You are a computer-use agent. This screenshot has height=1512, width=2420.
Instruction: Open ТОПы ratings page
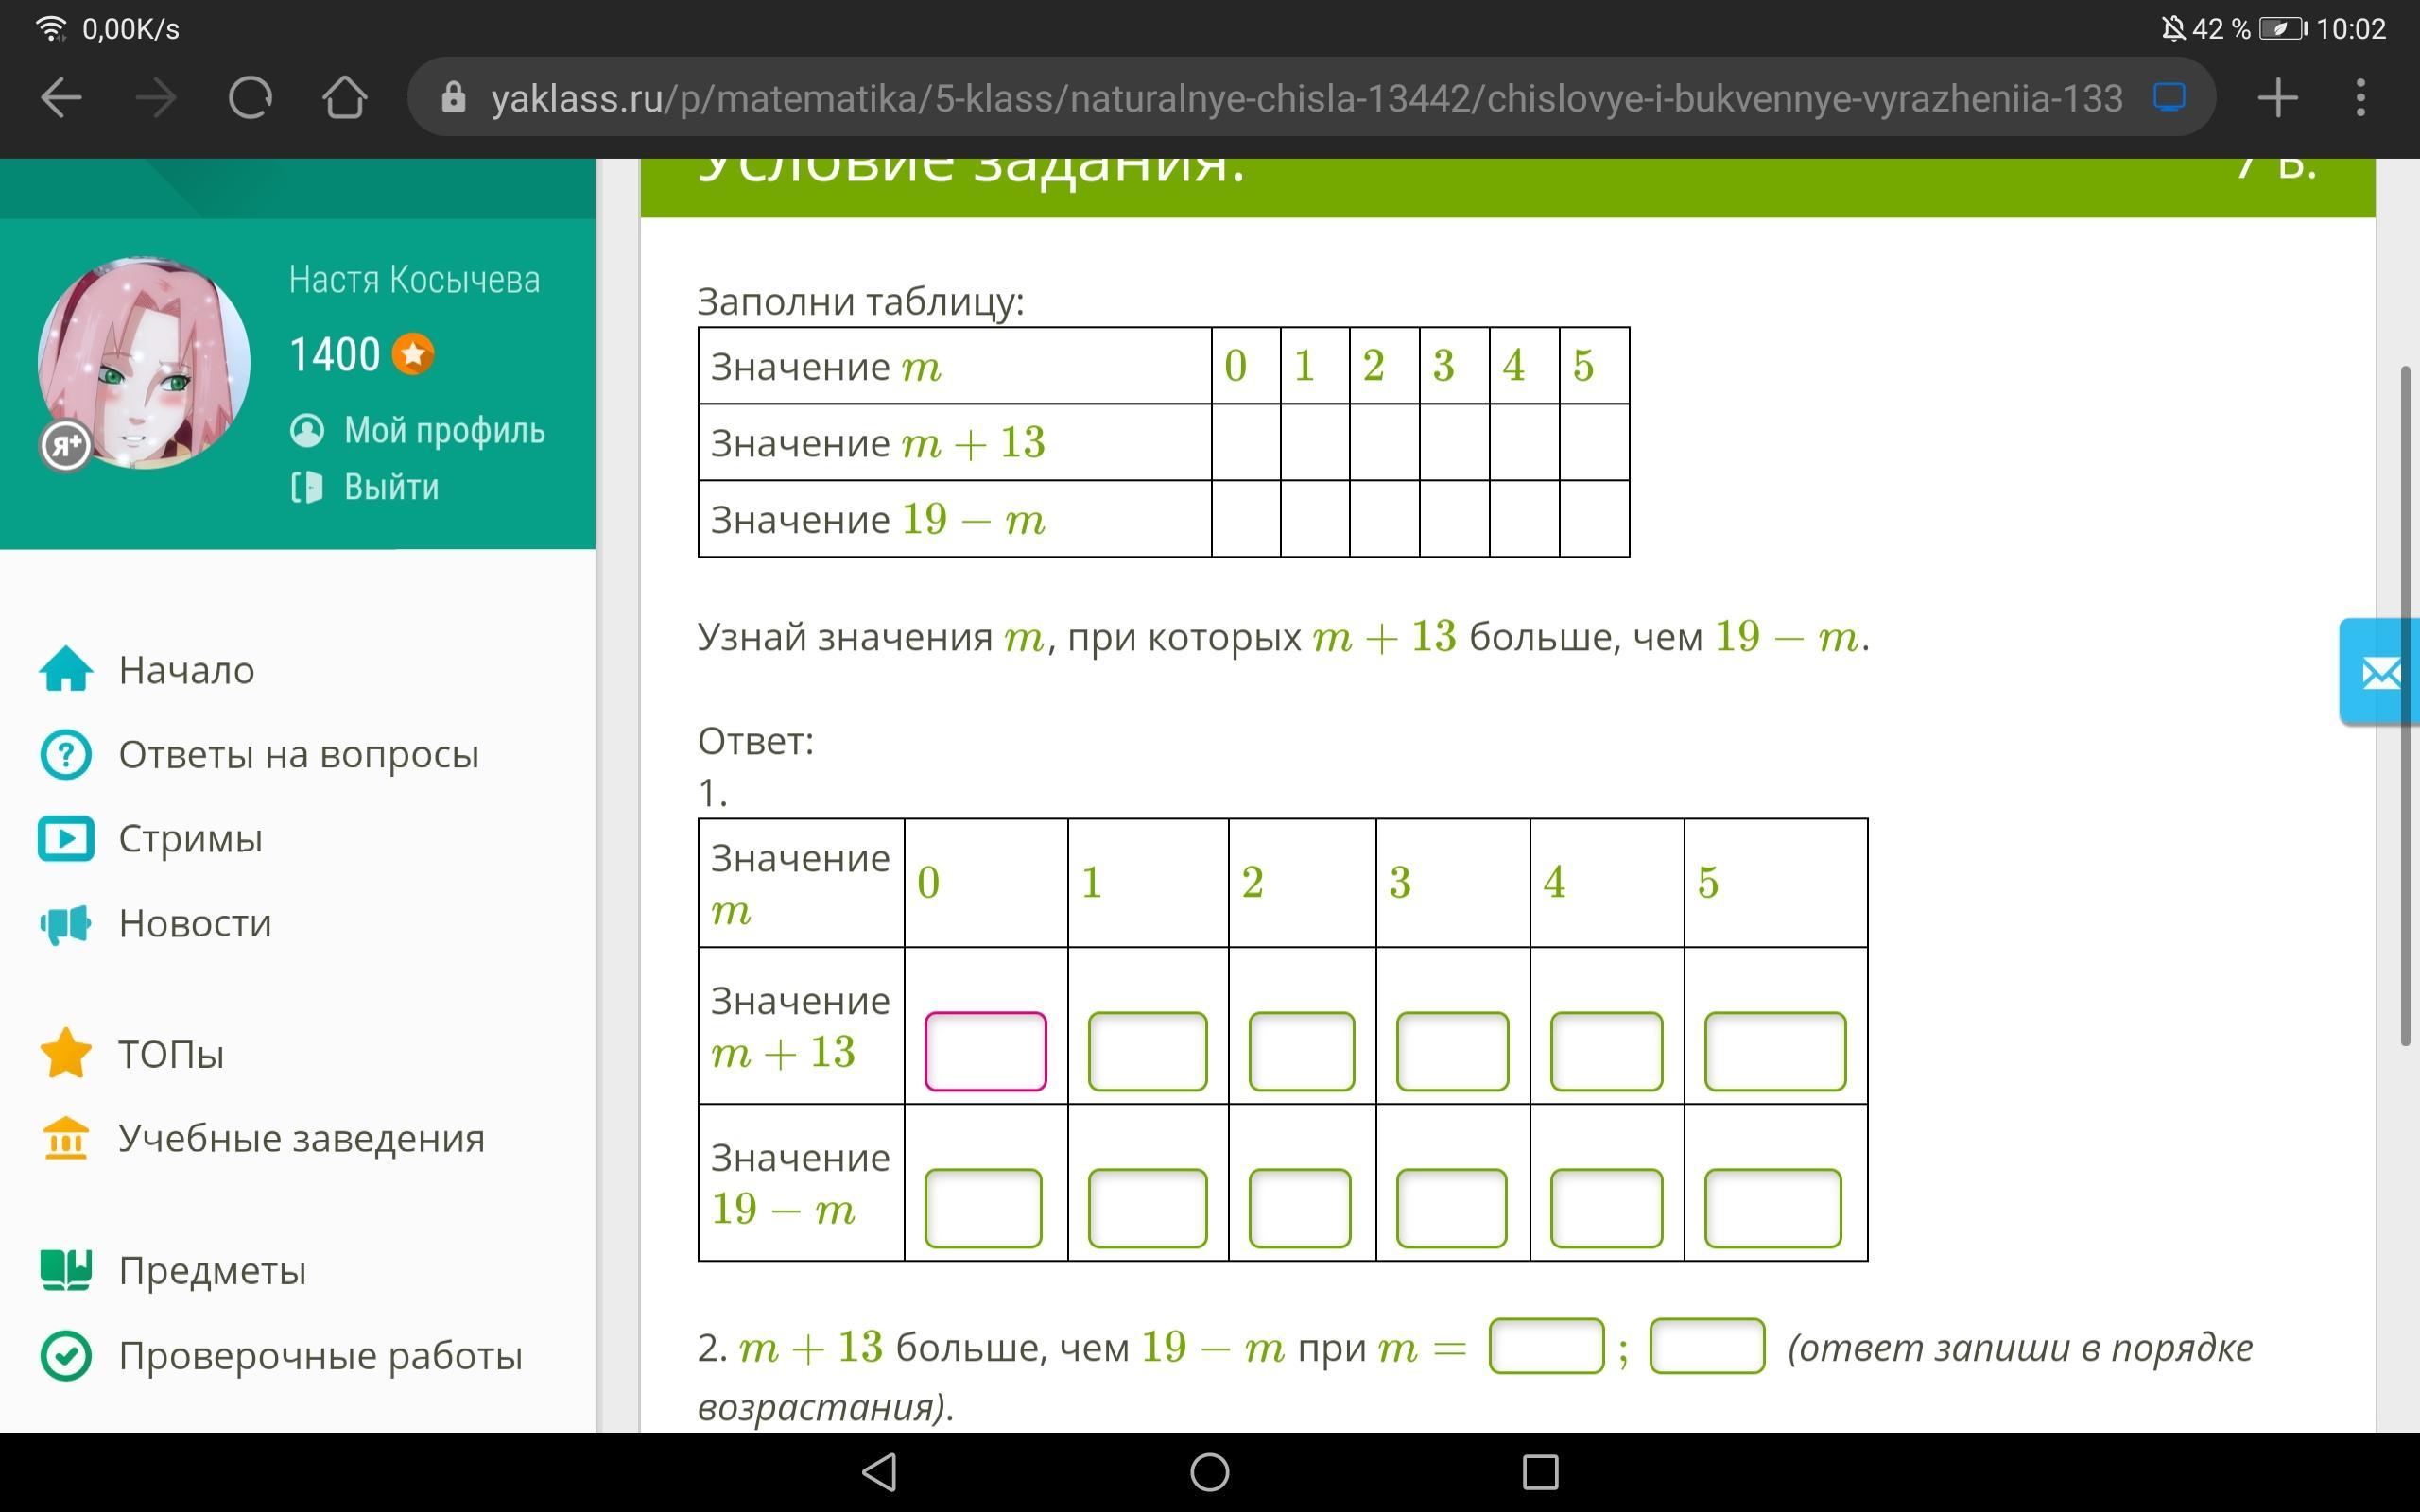tap(171, 1054)
